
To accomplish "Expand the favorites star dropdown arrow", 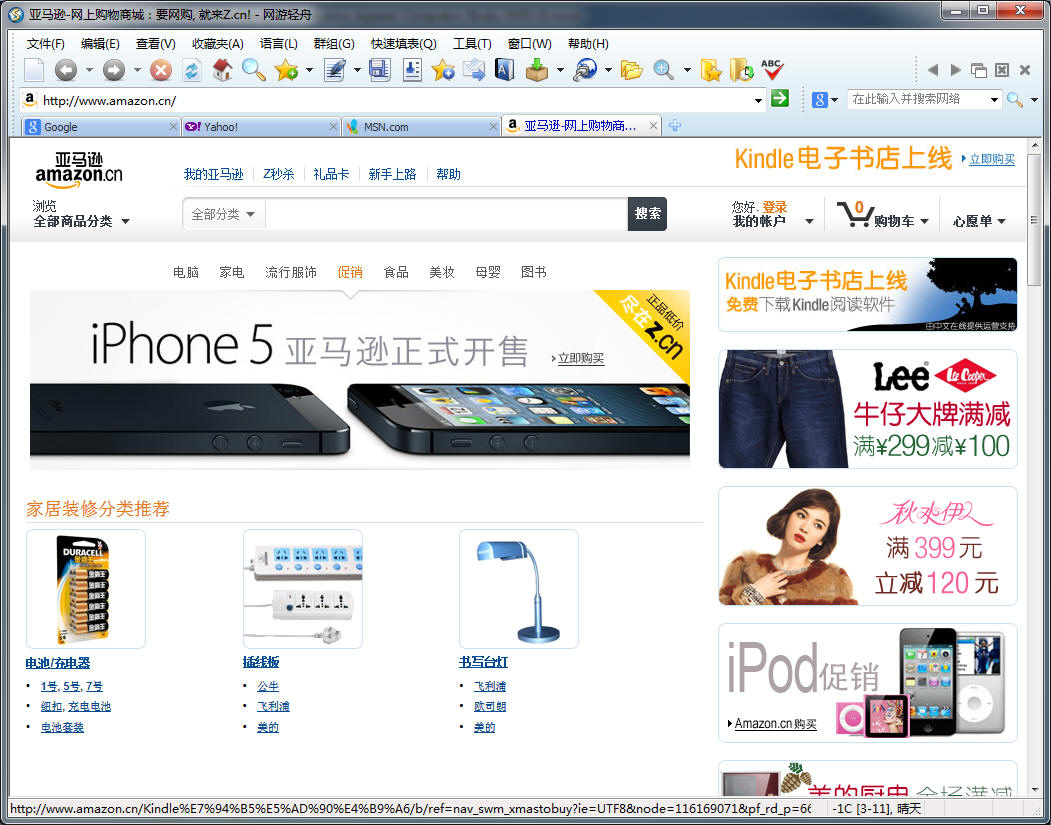I will point(309,70).
